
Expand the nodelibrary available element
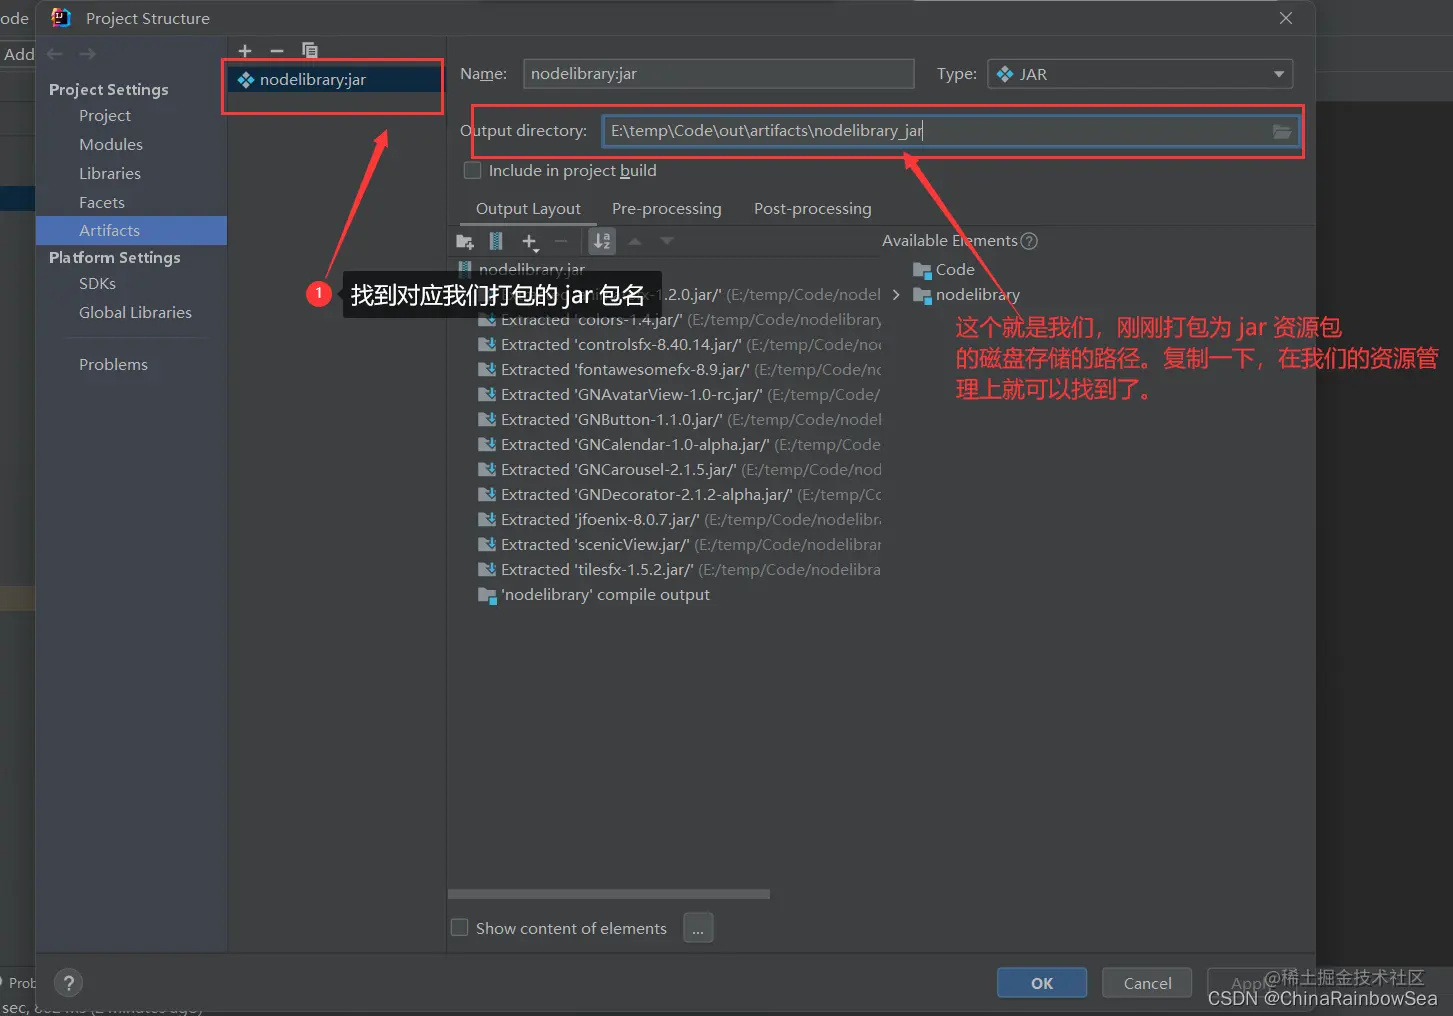point(896,294)
